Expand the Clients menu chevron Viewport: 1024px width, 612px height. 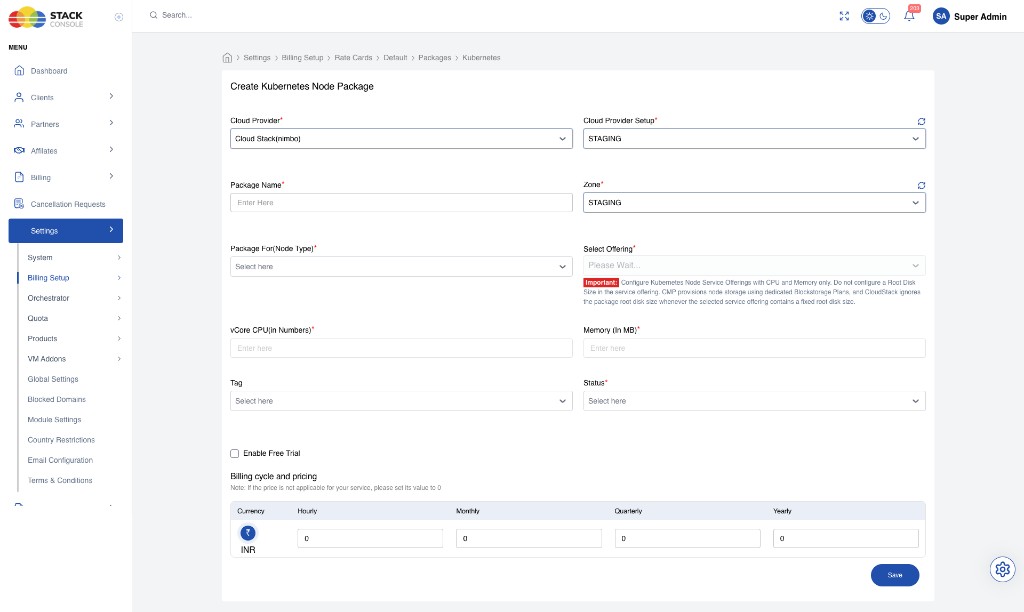[x=111, y=97]
